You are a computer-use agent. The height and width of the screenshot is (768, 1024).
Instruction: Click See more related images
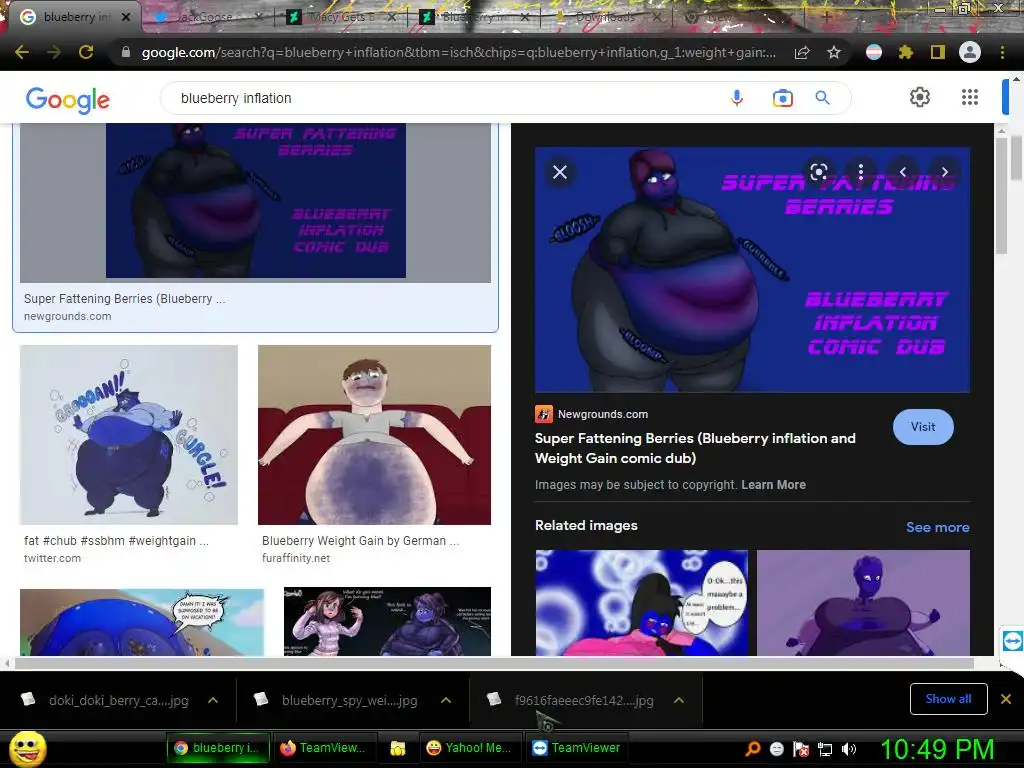937,527
